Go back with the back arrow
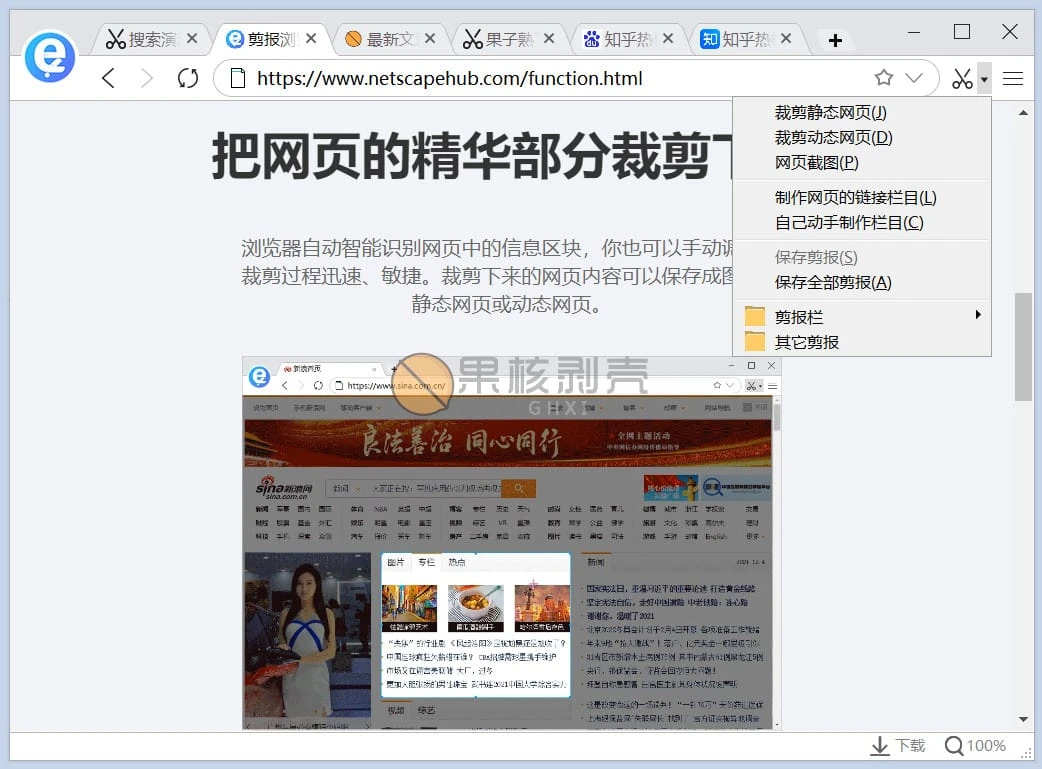Image resolution: width=1042 pixels, height=769 pixels. pyautogui.click(x=108, y=78)
